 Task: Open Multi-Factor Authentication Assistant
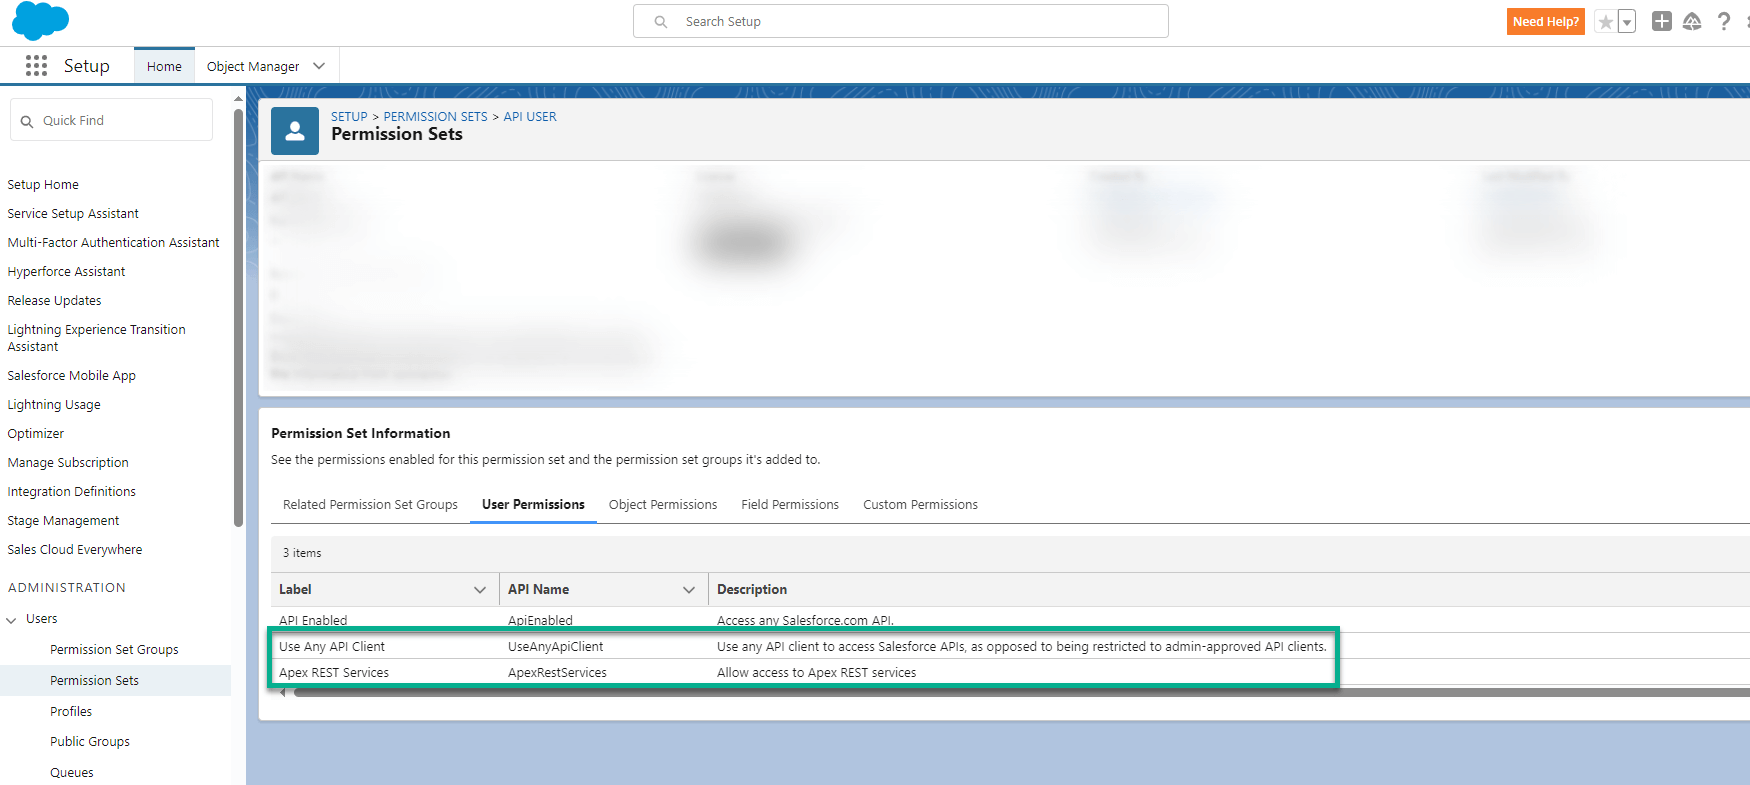(113, 243)
